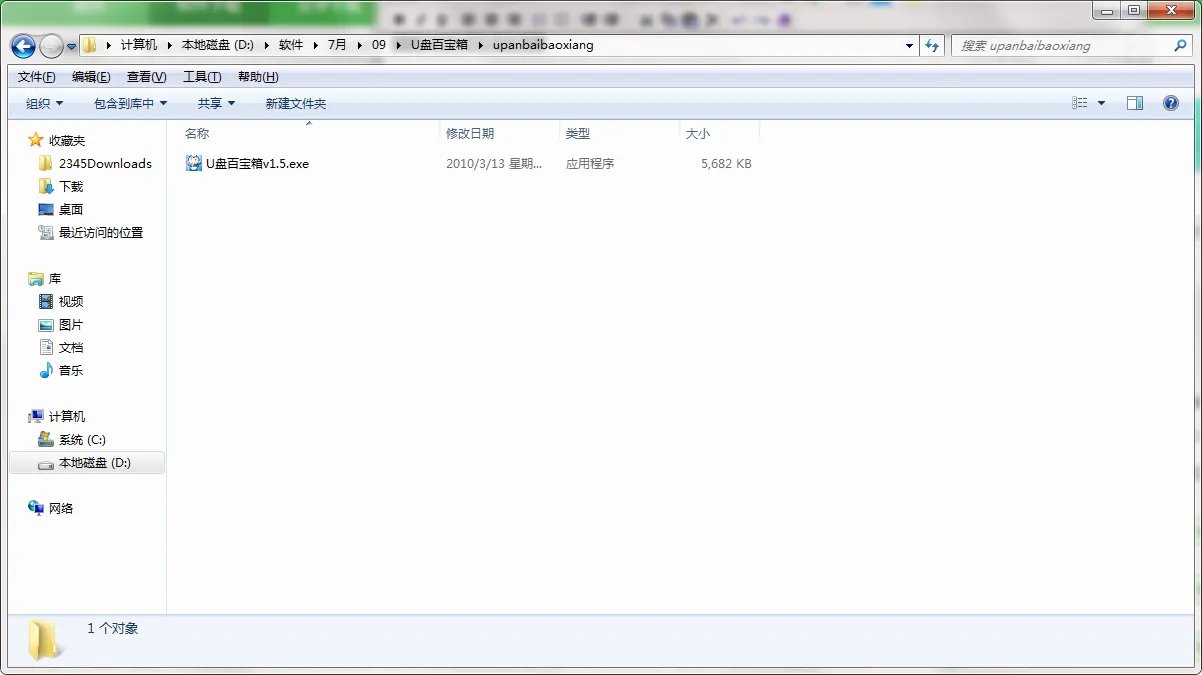Screen dimensions: 1202x675
Task: Select U盘百宝箱v1.5.exe file
Action: click(257, 164)
